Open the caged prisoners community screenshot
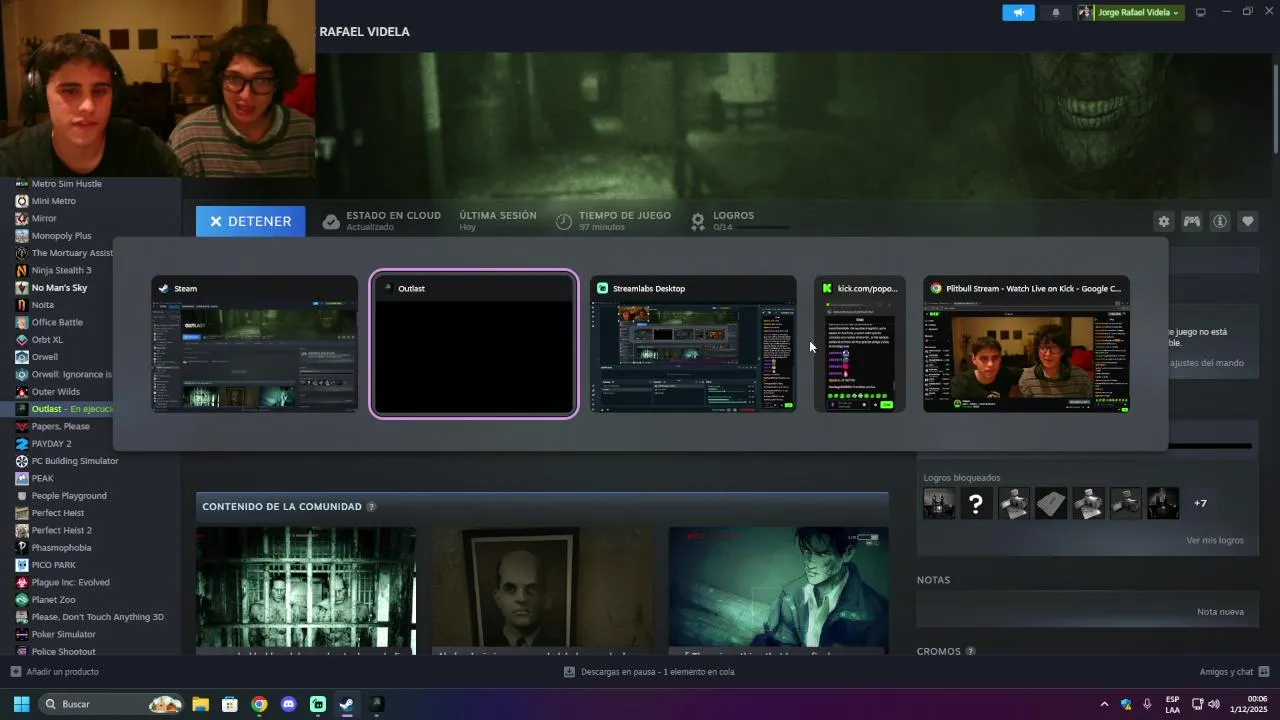 point(306,591)
